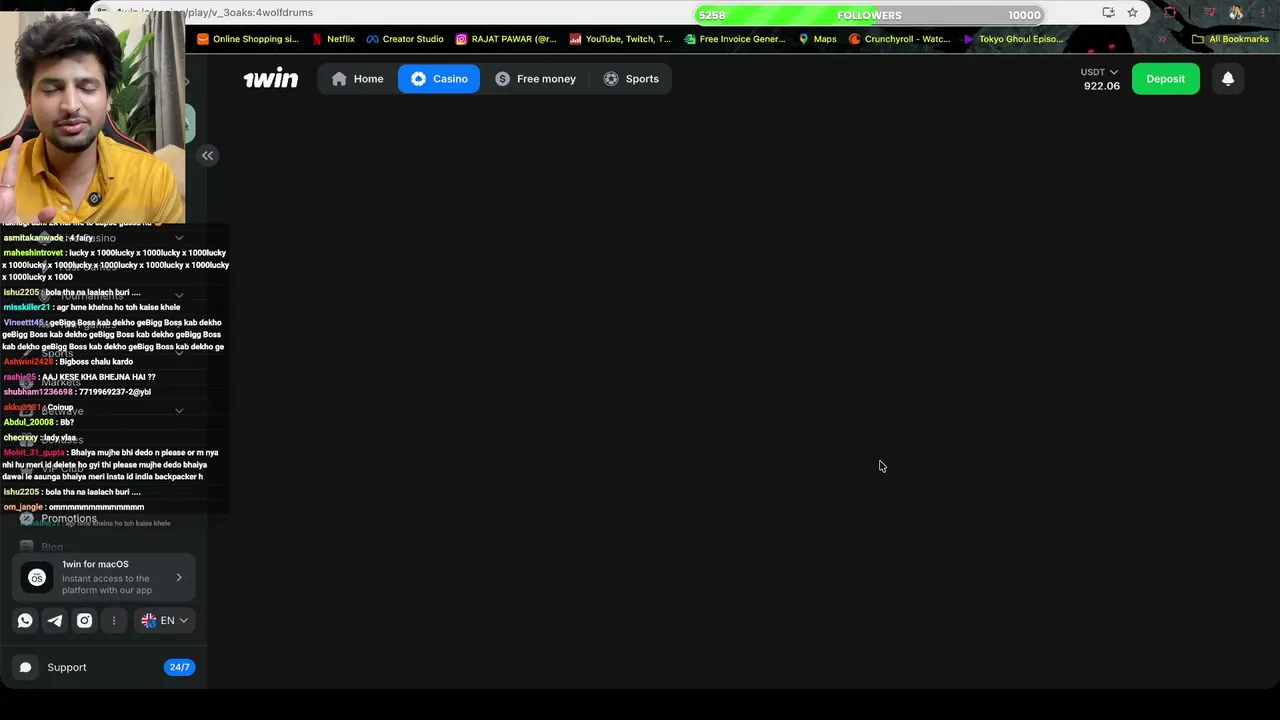The height and width of the screenshot is (720, 1280).
Task: Click the green Deposit button
Action: point(1165,79)
